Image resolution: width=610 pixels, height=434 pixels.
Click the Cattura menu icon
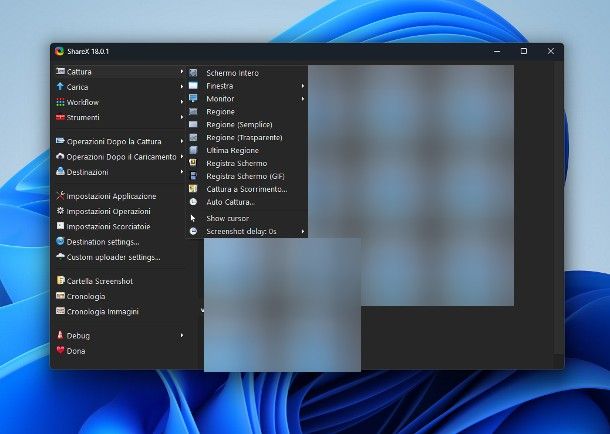60,71
